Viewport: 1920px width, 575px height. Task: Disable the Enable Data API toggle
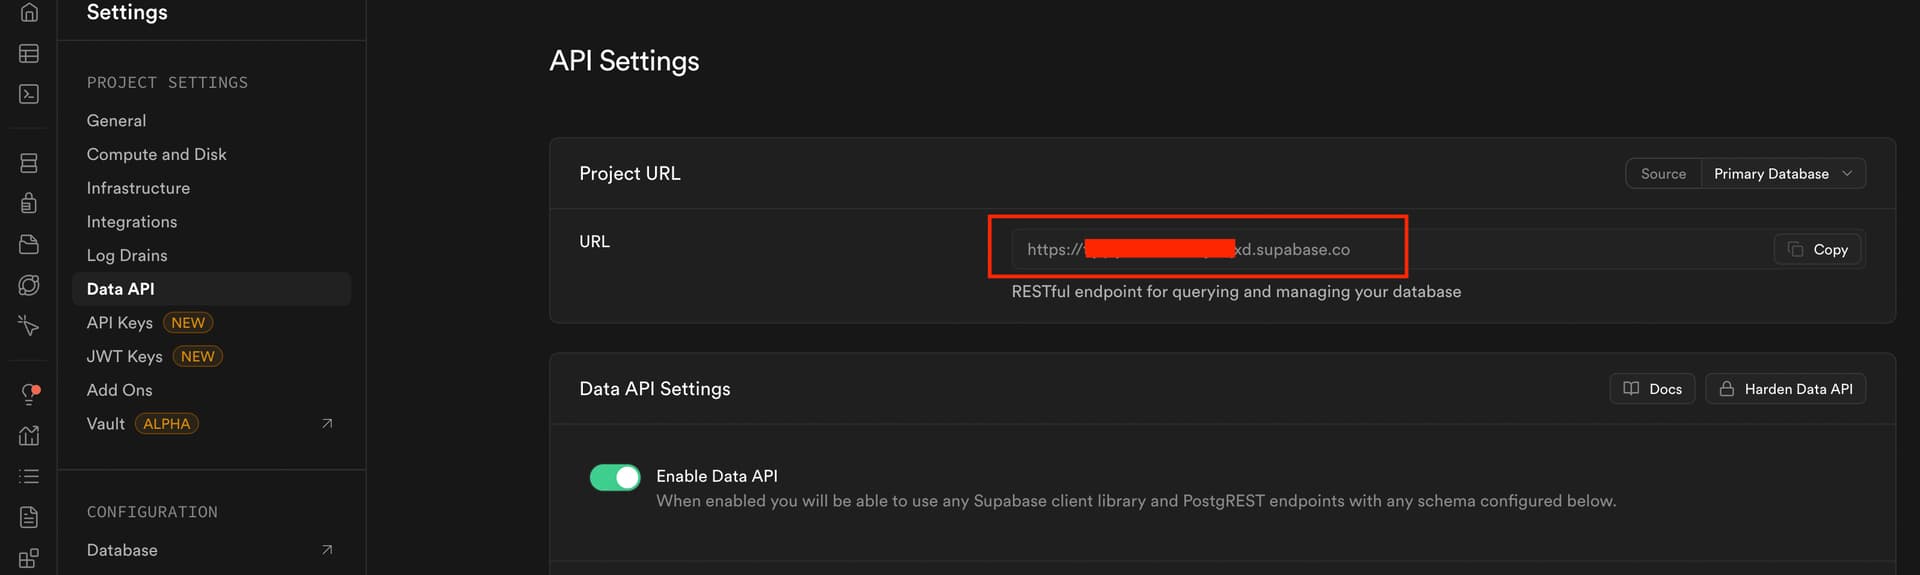pyautogui.click(x=614, y=477)
